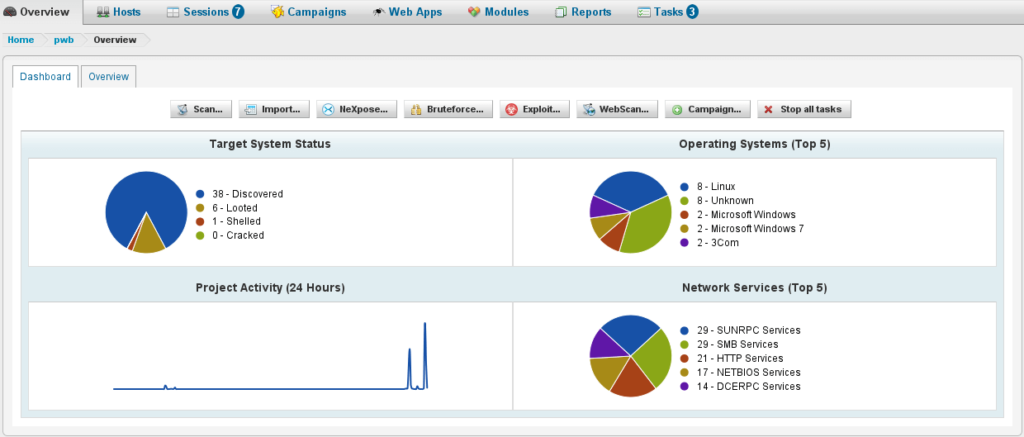Open the Reports tab
Screen dimensions: 1024x437
coord(584,12)
